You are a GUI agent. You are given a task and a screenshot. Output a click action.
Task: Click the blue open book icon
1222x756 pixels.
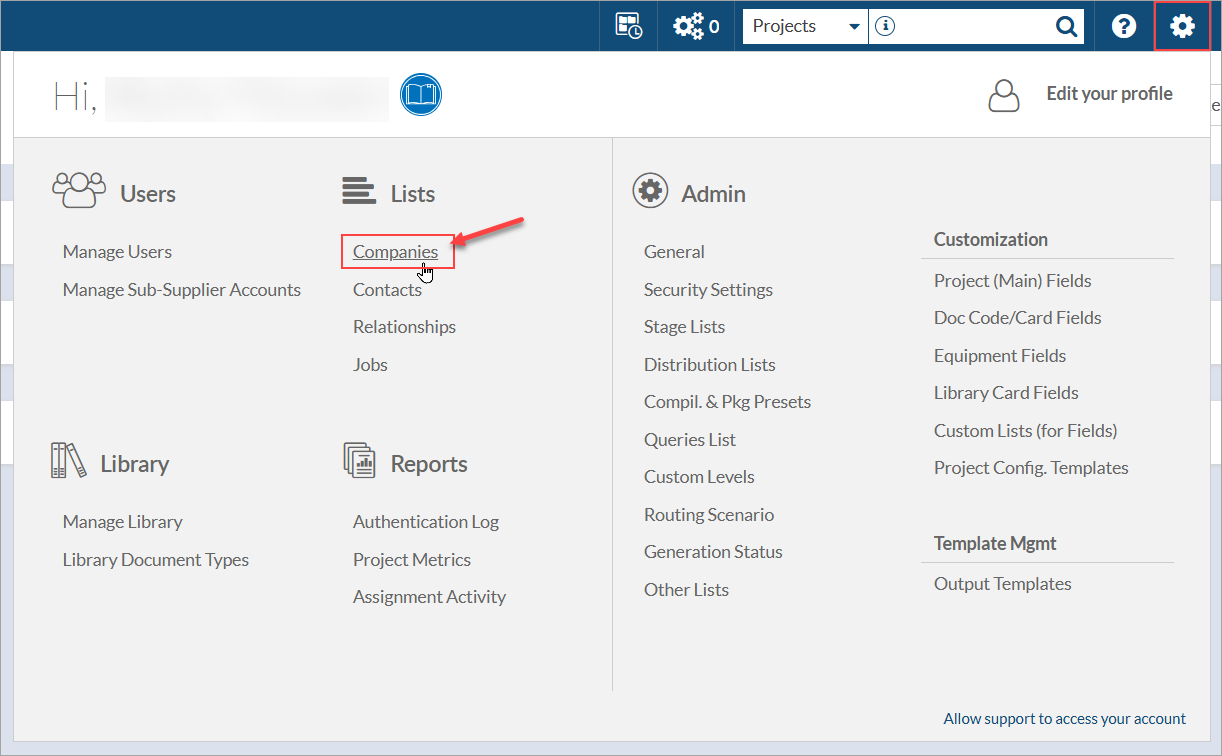[421, 95]
